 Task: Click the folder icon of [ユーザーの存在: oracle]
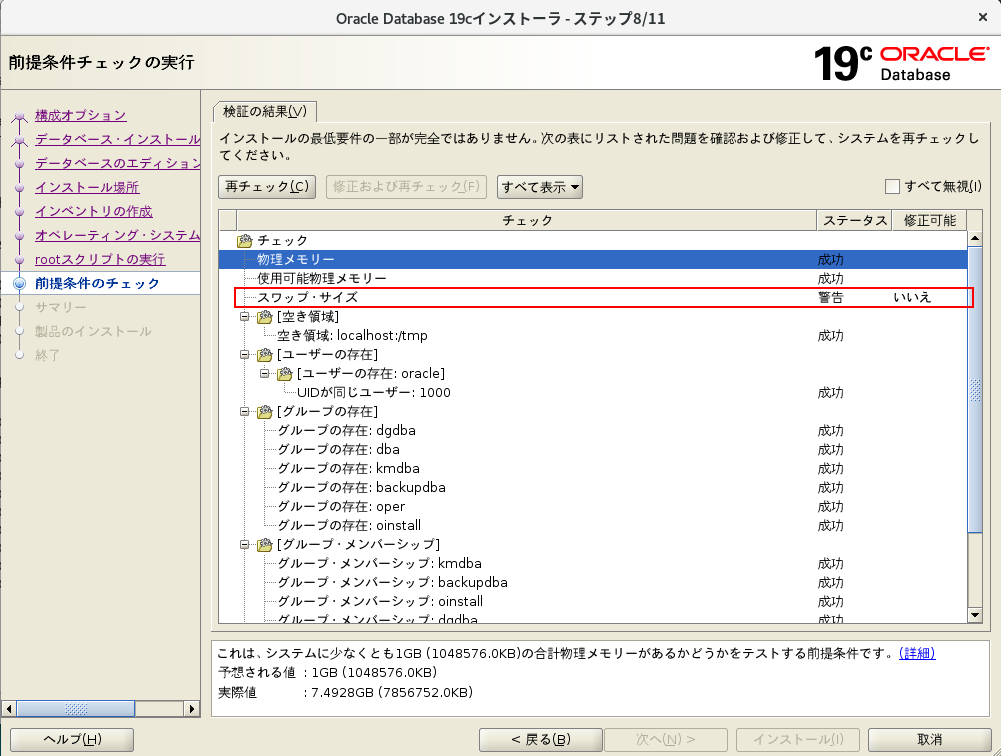285,374
